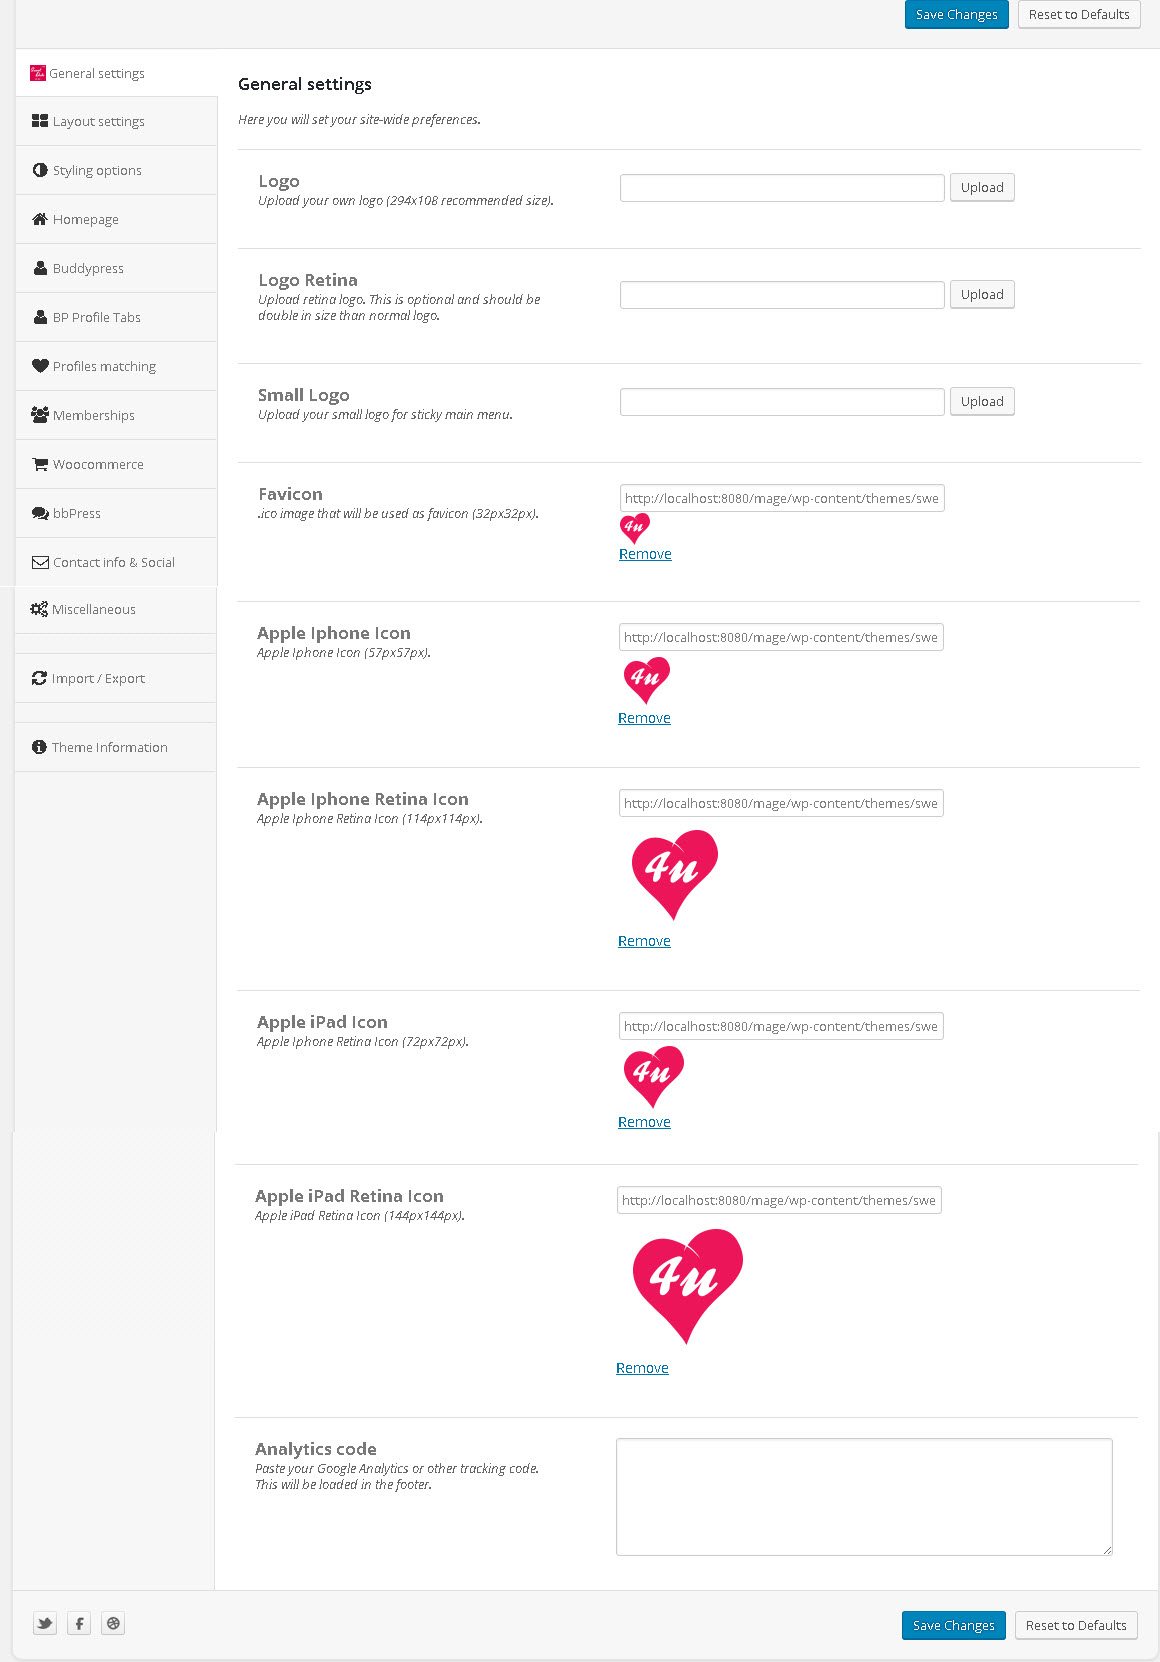The width and height of the screenshot is (1160, 1662).
Task: Open Styling options contrast icon
Action: pos(40,170)
